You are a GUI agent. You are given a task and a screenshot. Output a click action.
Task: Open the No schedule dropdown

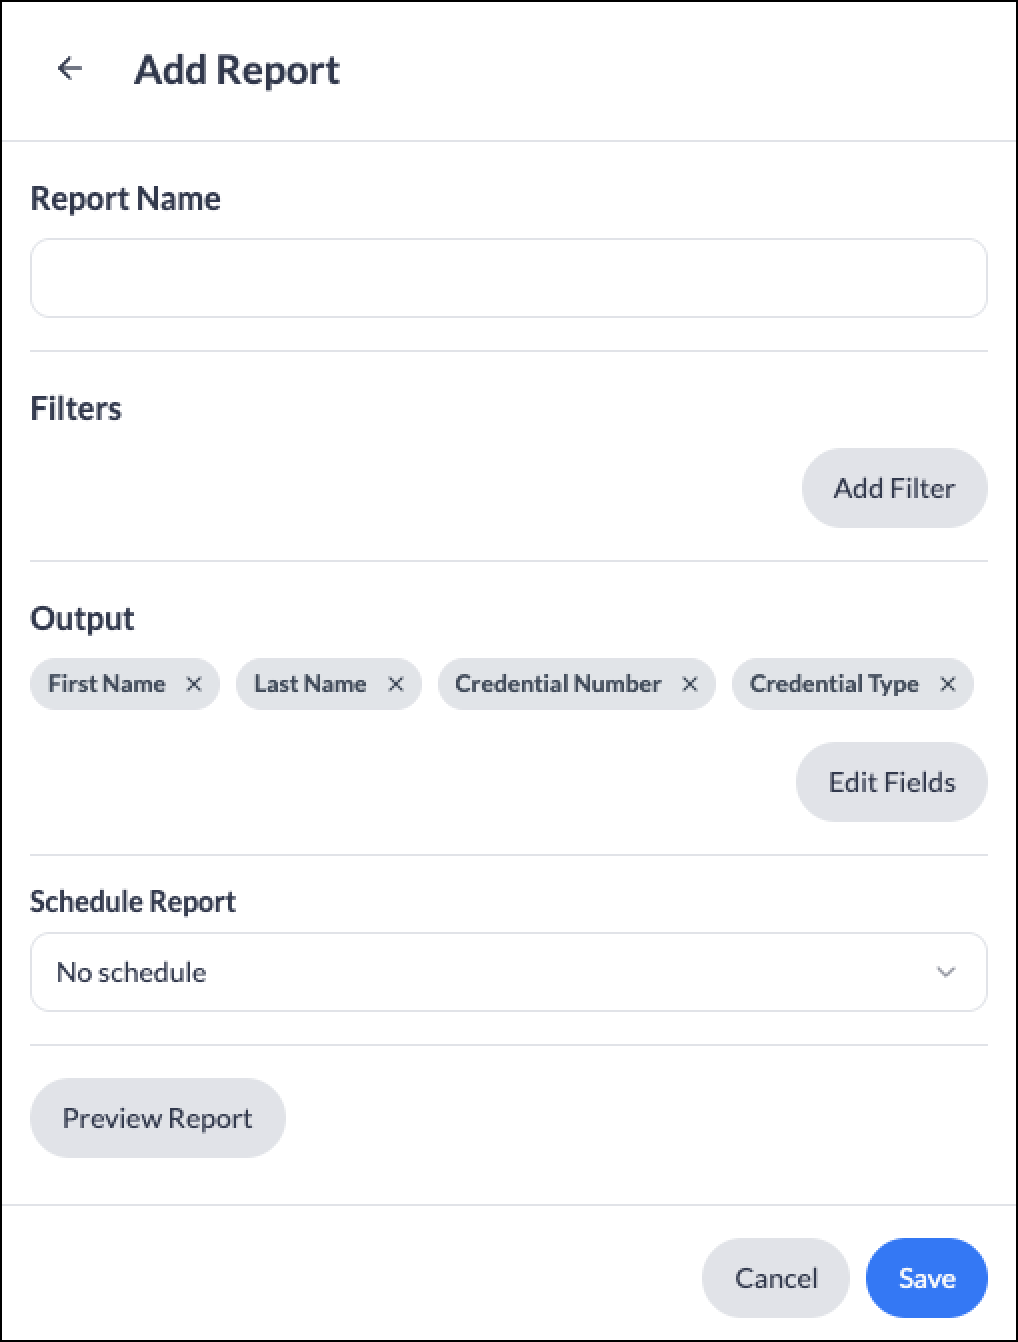click(x=509, y=972)
